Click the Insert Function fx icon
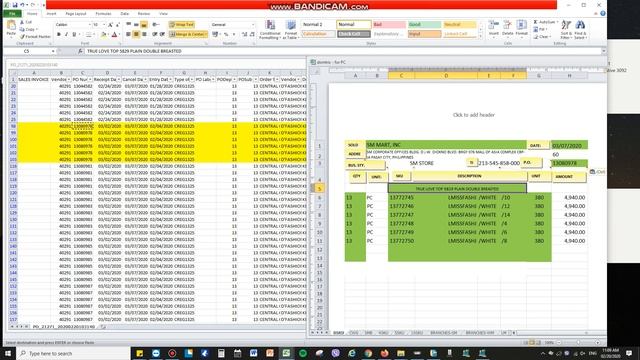The image size is (640, 360). tap(80, 51)
